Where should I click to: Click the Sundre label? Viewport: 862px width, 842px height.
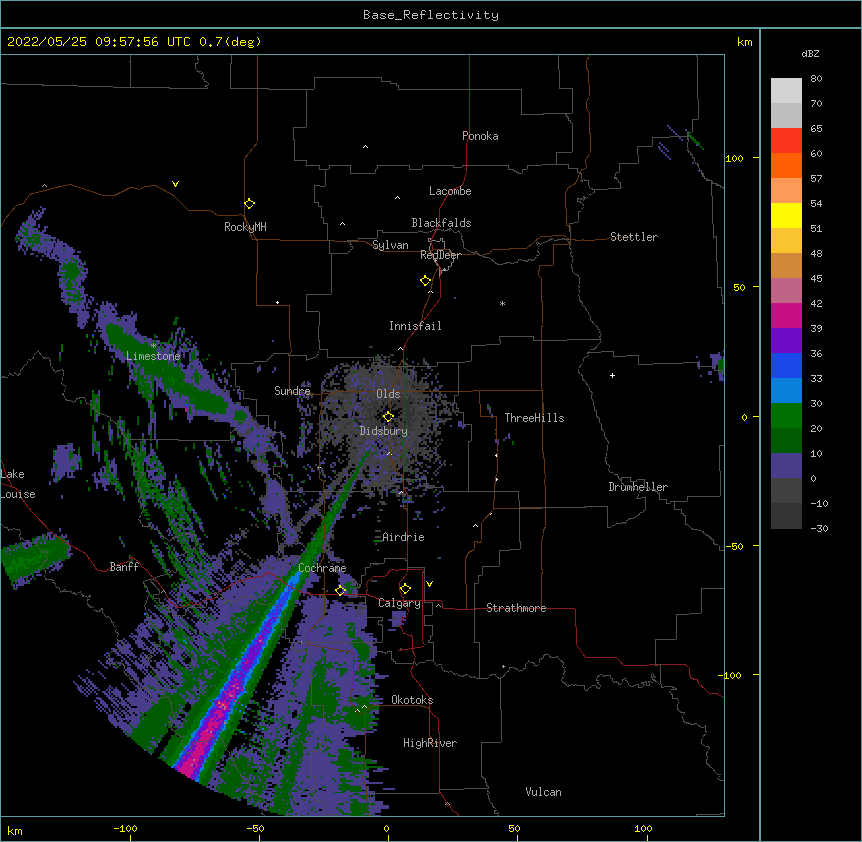(x=292, y=391)
